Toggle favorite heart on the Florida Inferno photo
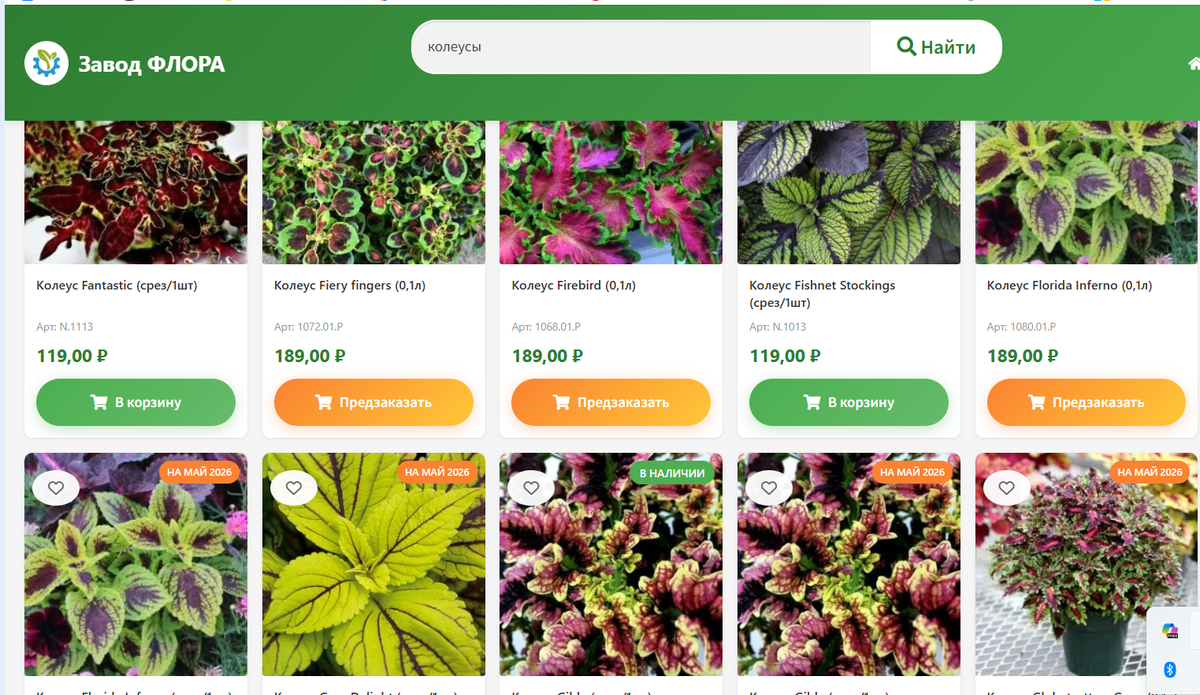The height and width of the screenshot is (695, 1200). tap(56, 488)
